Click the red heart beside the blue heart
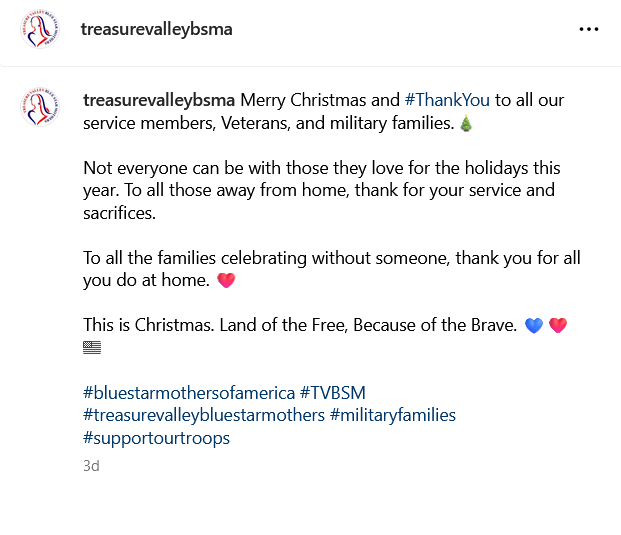This screenshot has height=535, width=621. click(x=558, y=326)
